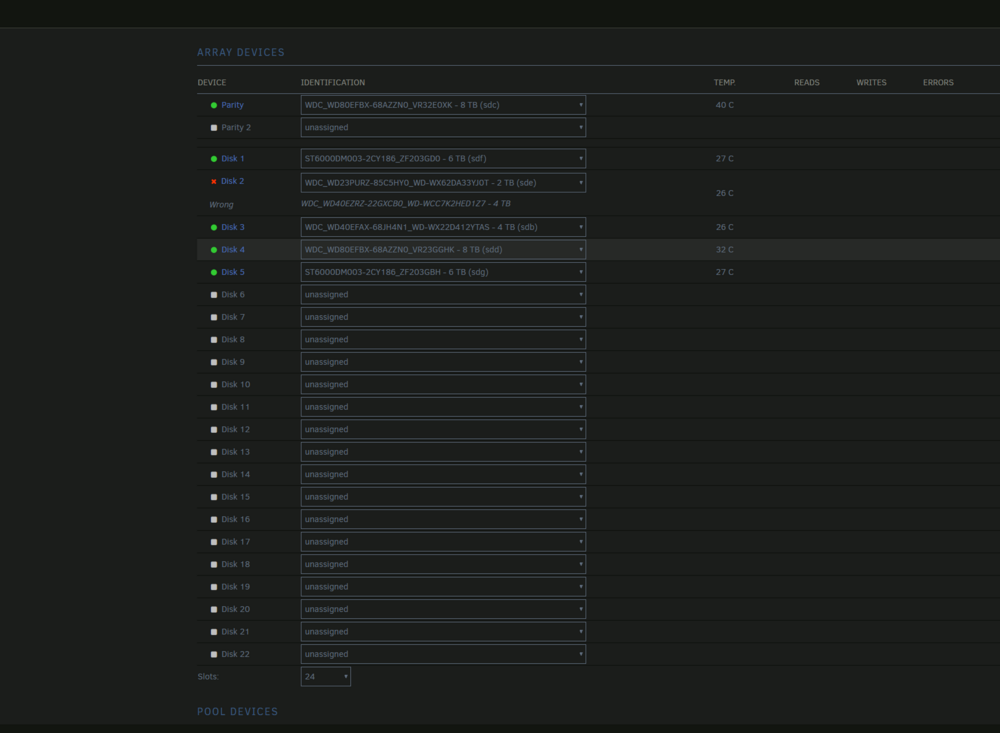Image resolution: width=1000 pixels, height=733 pixels.
Task: Click the Disk 12 label
Action: point(235,430)
